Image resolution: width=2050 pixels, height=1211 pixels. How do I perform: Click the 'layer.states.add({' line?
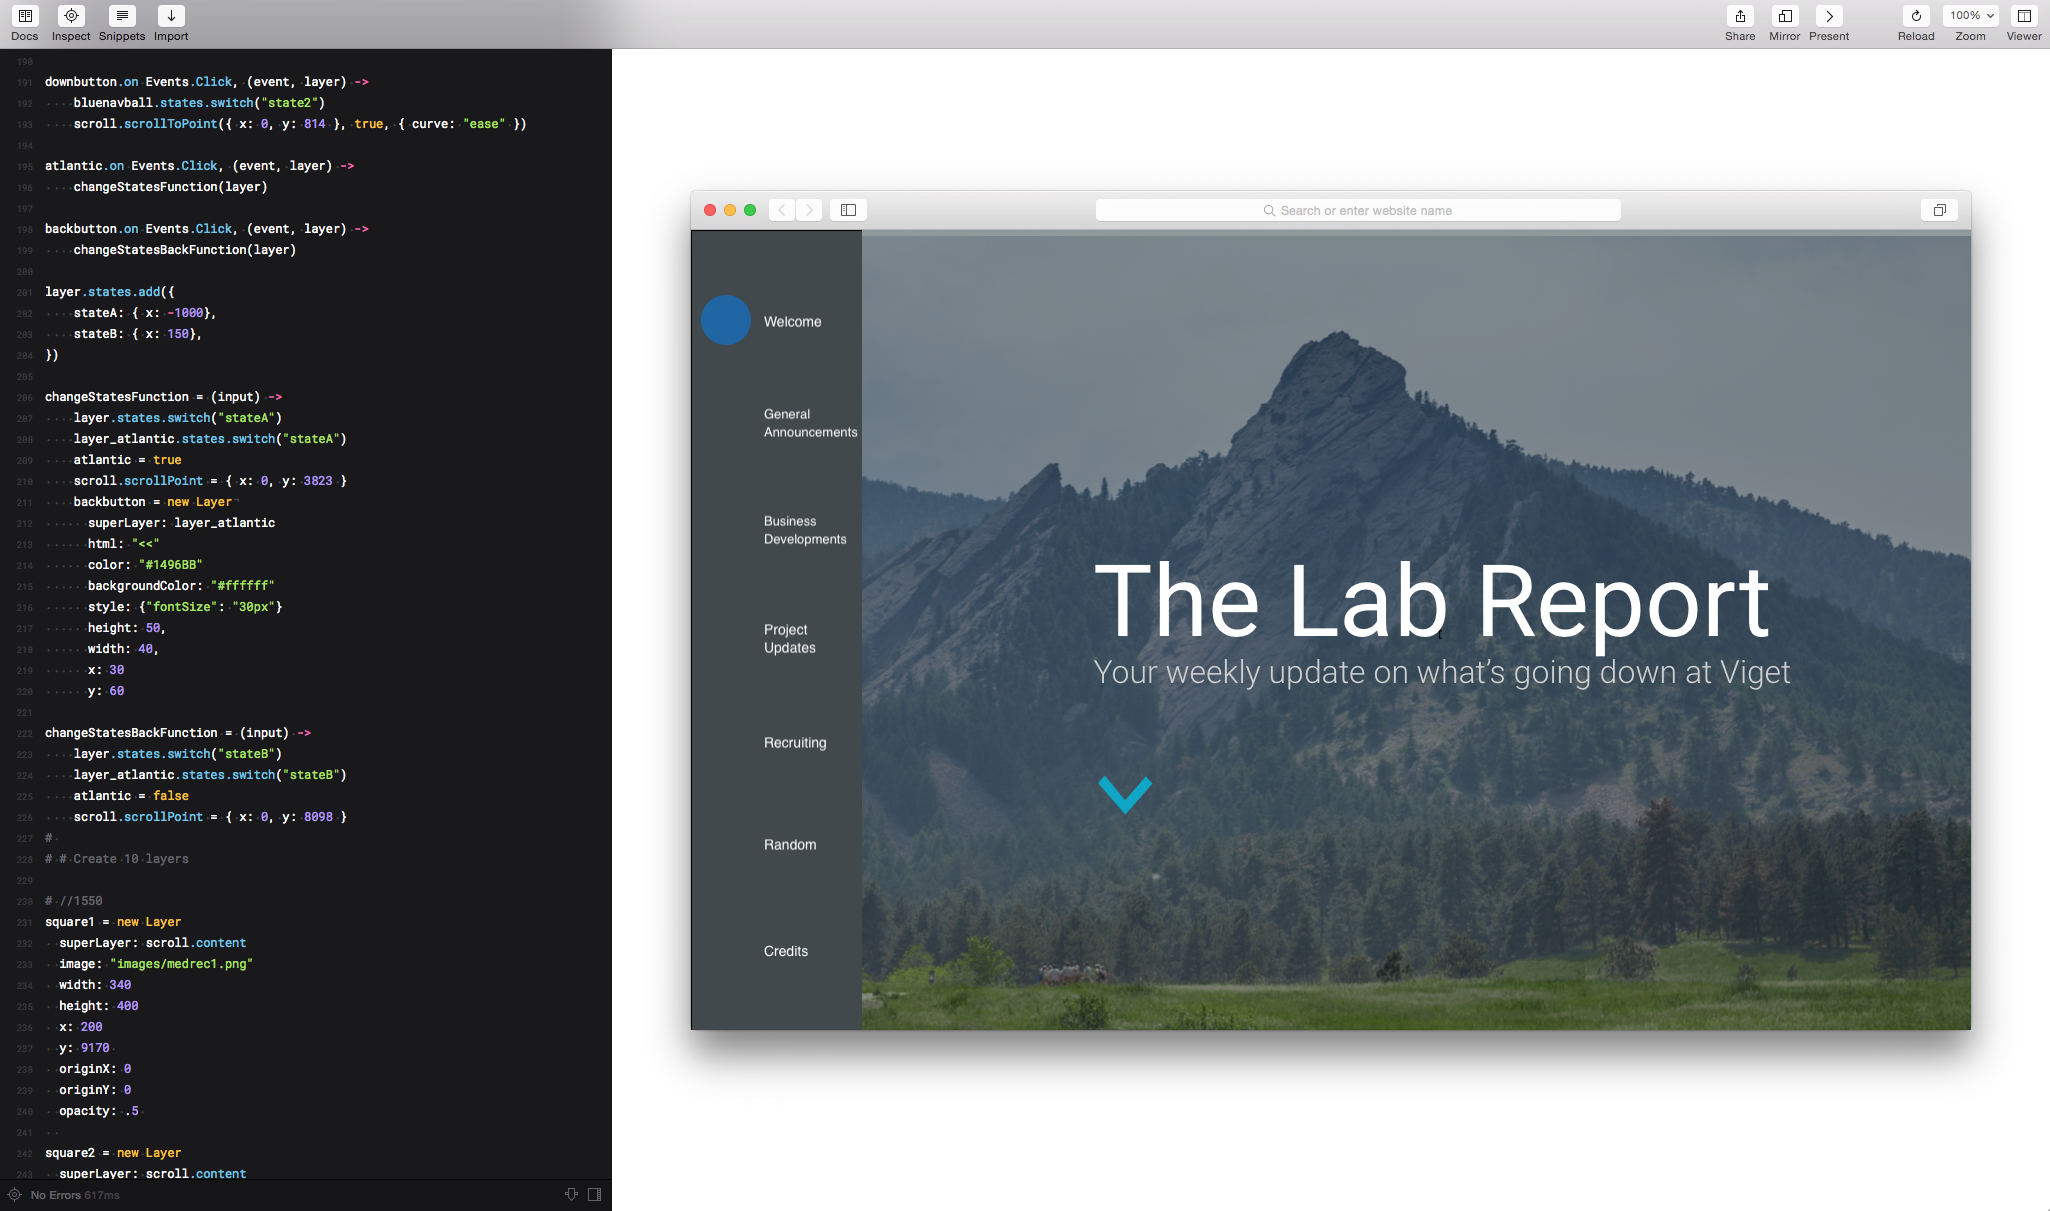point(110,292)
